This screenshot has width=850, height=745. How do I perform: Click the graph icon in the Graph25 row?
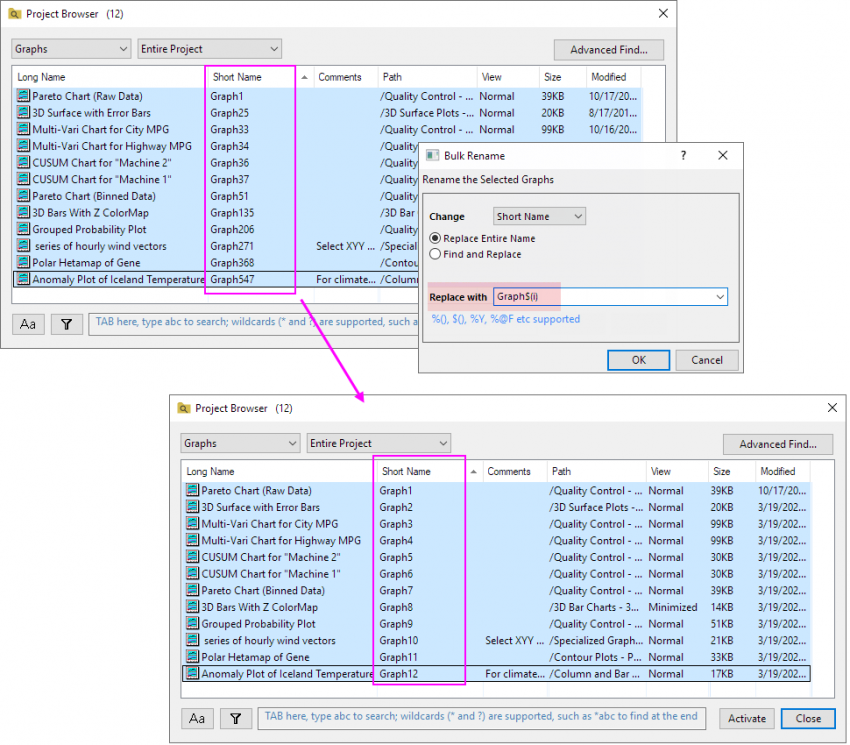tap(23, 113)
